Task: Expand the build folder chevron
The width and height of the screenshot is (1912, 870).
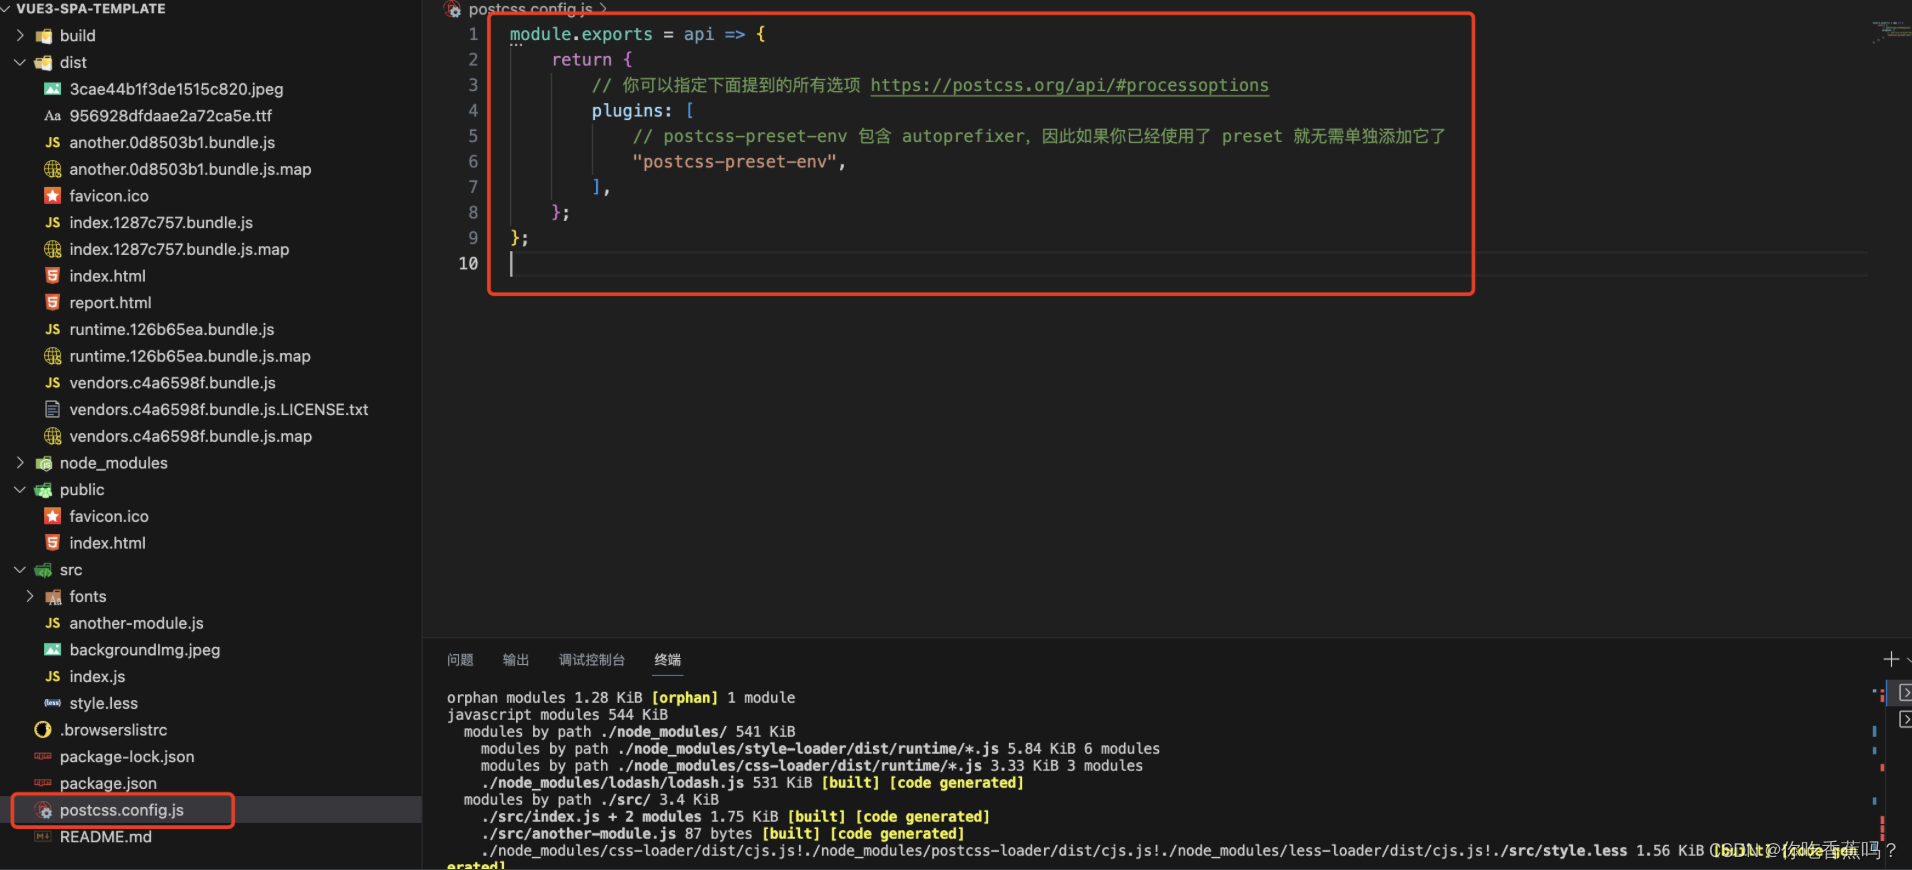Action: [20, 35]
